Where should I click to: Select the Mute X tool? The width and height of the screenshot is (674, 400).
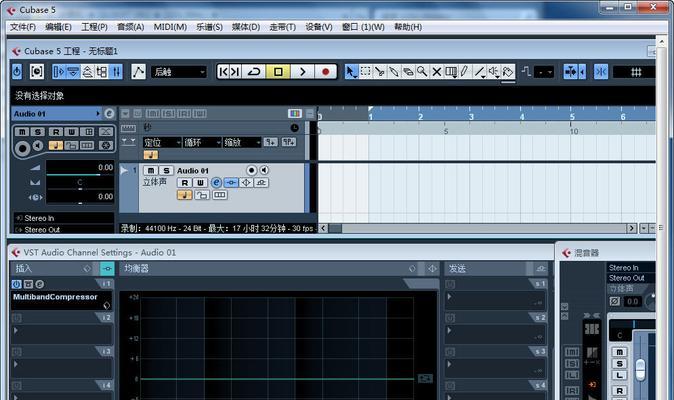(x=436, y=71)
